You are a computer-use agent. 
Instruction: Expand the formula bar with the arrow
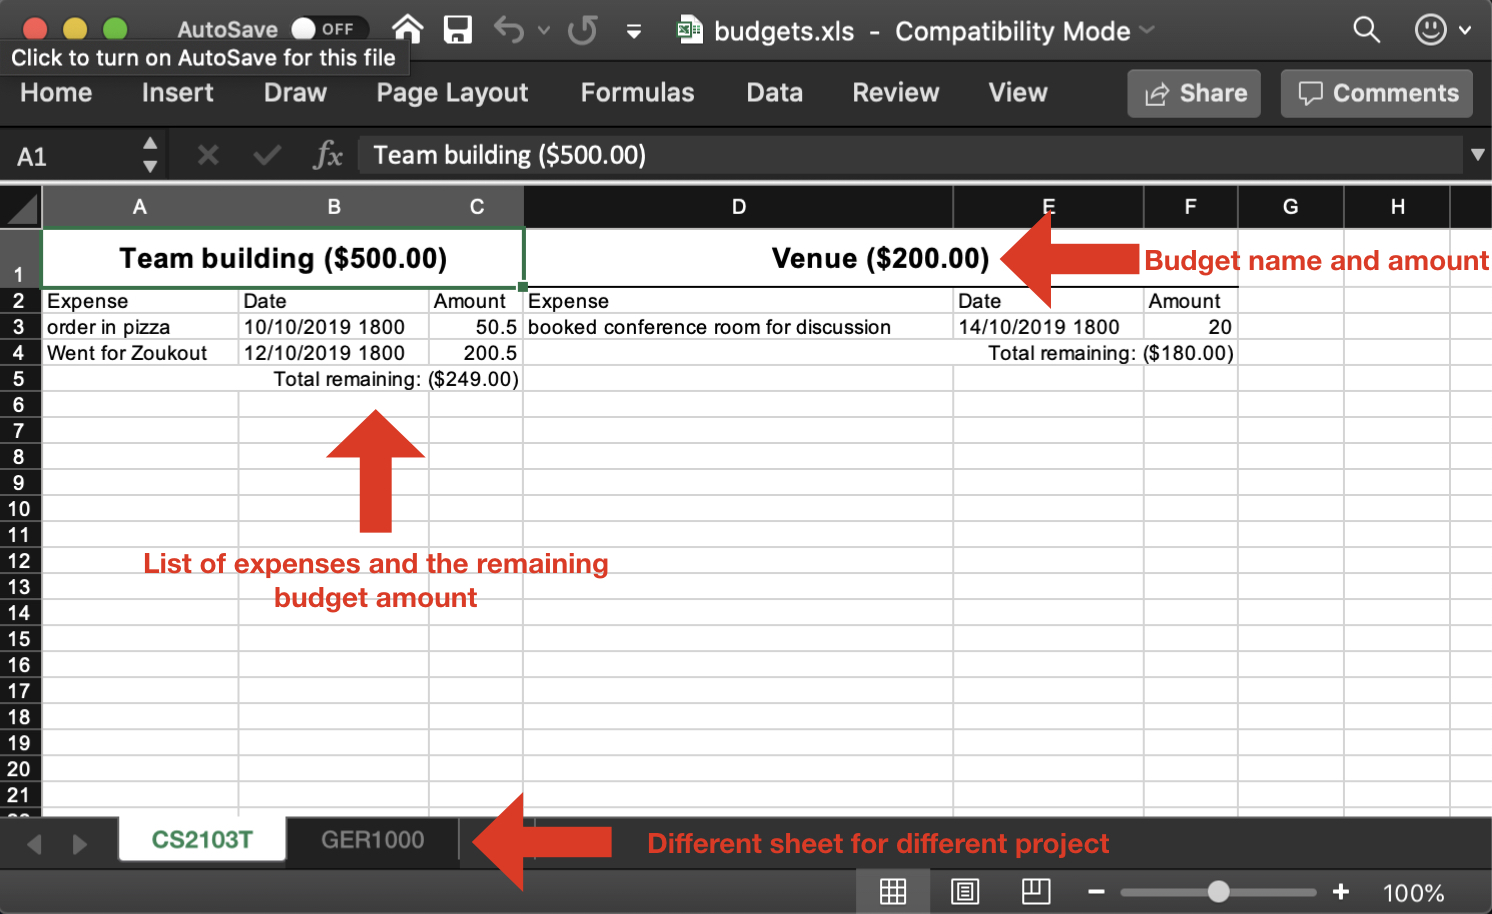(x=1477, y=155)
